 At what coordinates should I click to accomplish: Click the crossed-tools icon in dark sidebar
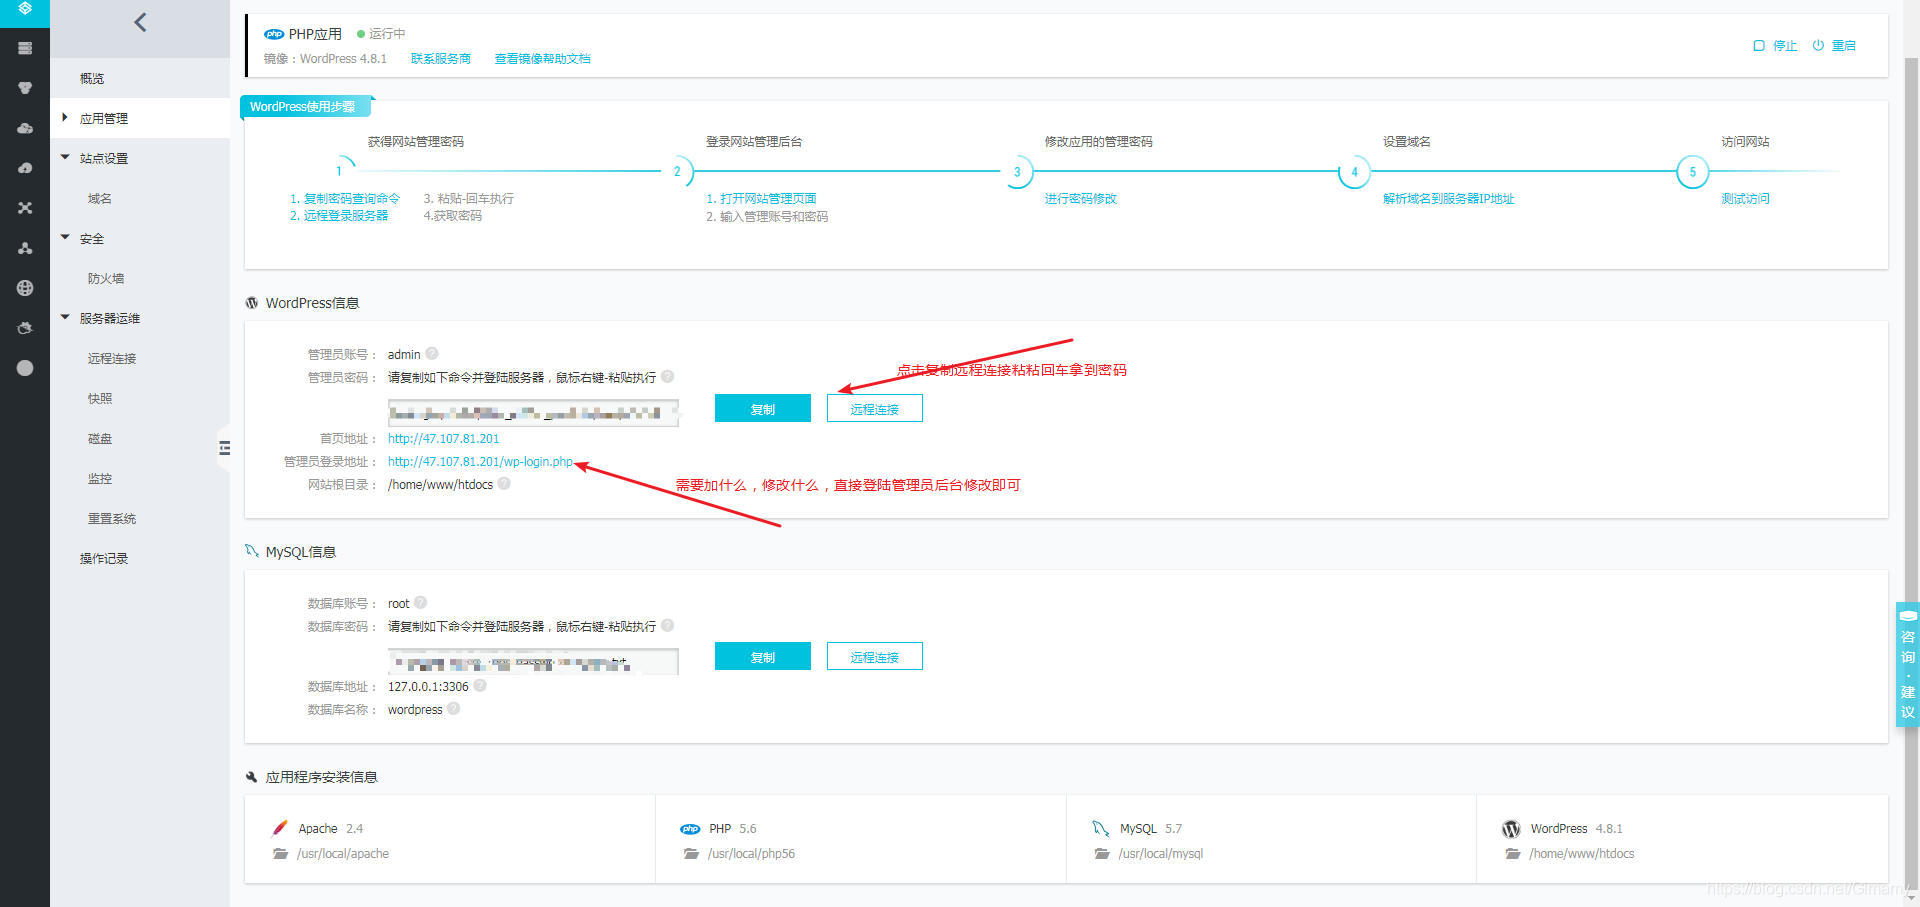[x=25, y=208]
